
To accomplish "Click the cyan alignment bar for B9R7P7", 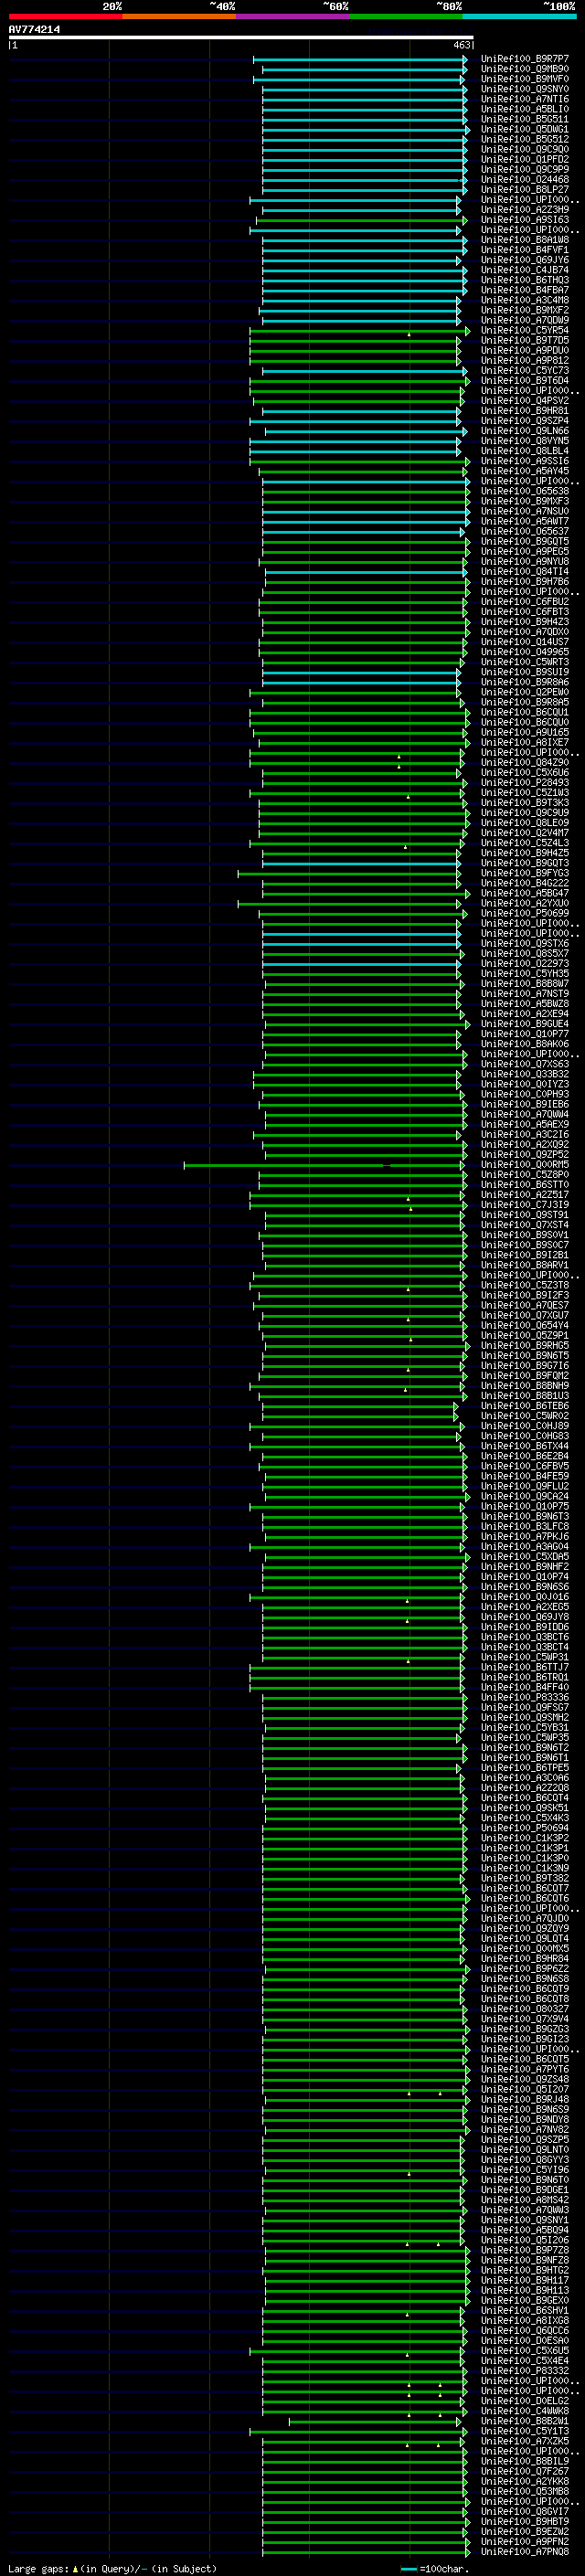I will pyautogui.click(x=360, y=59).
